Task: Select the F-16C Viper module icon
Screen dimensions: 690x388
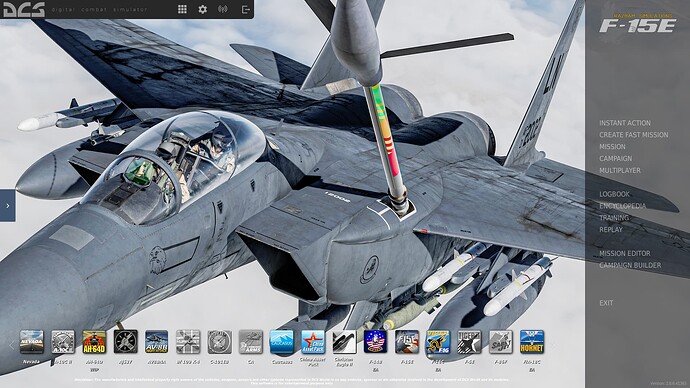Action: 438,342
